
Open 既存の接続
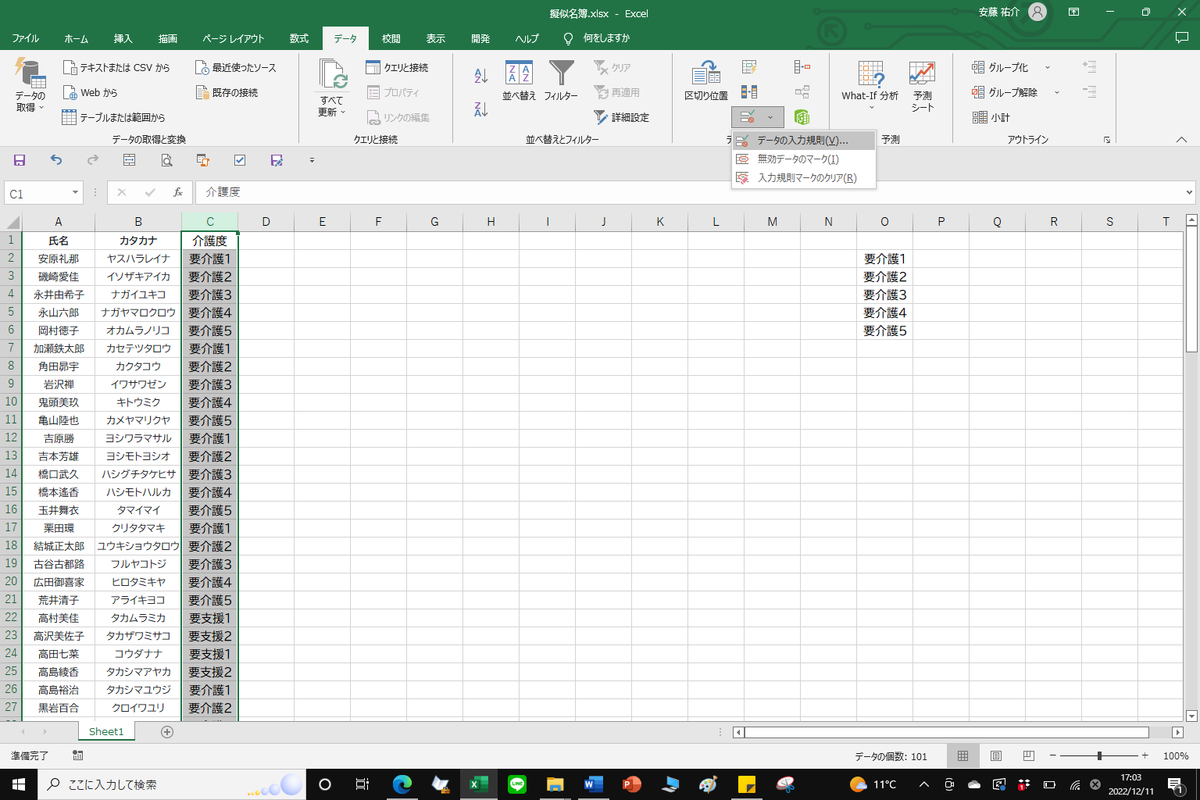[x=225, y=92]
